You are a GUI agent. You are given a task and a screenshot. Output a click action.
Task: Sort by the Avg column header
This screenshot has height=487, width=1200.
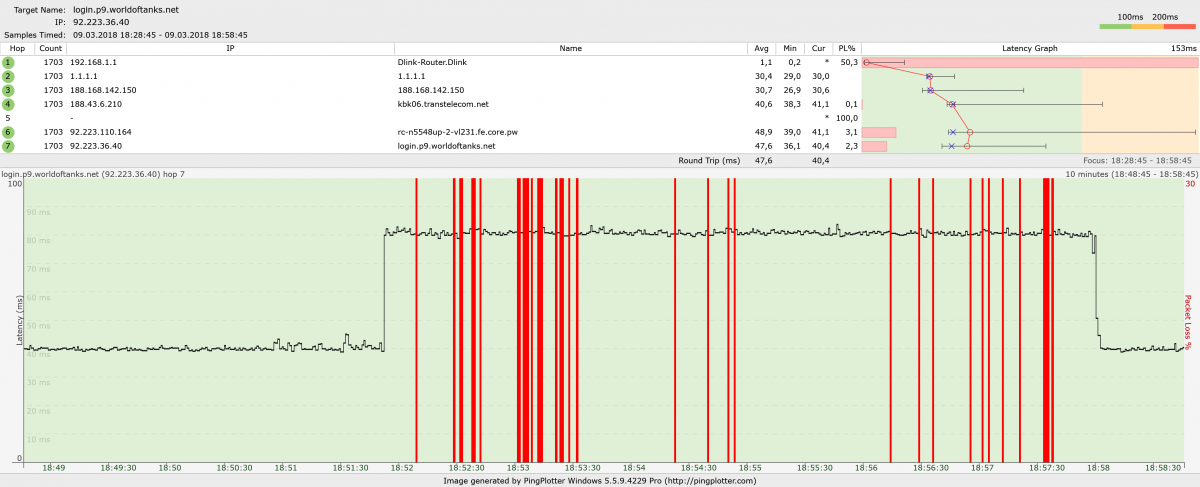pos(762,48)
